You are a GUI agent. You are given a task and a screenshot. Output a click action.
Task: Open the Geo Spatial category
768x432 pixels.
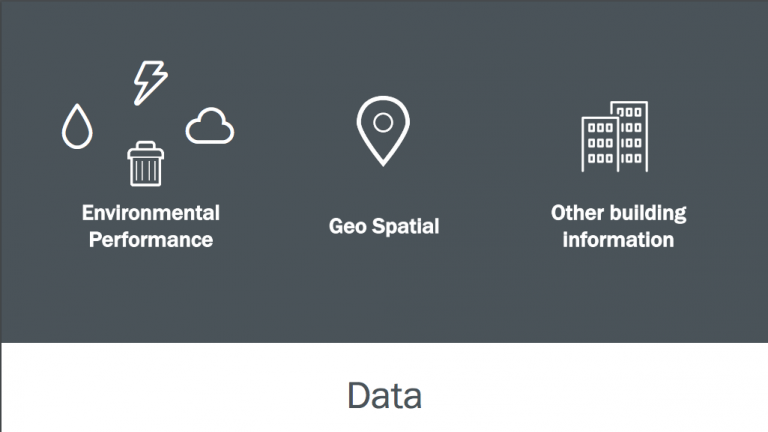384,226
